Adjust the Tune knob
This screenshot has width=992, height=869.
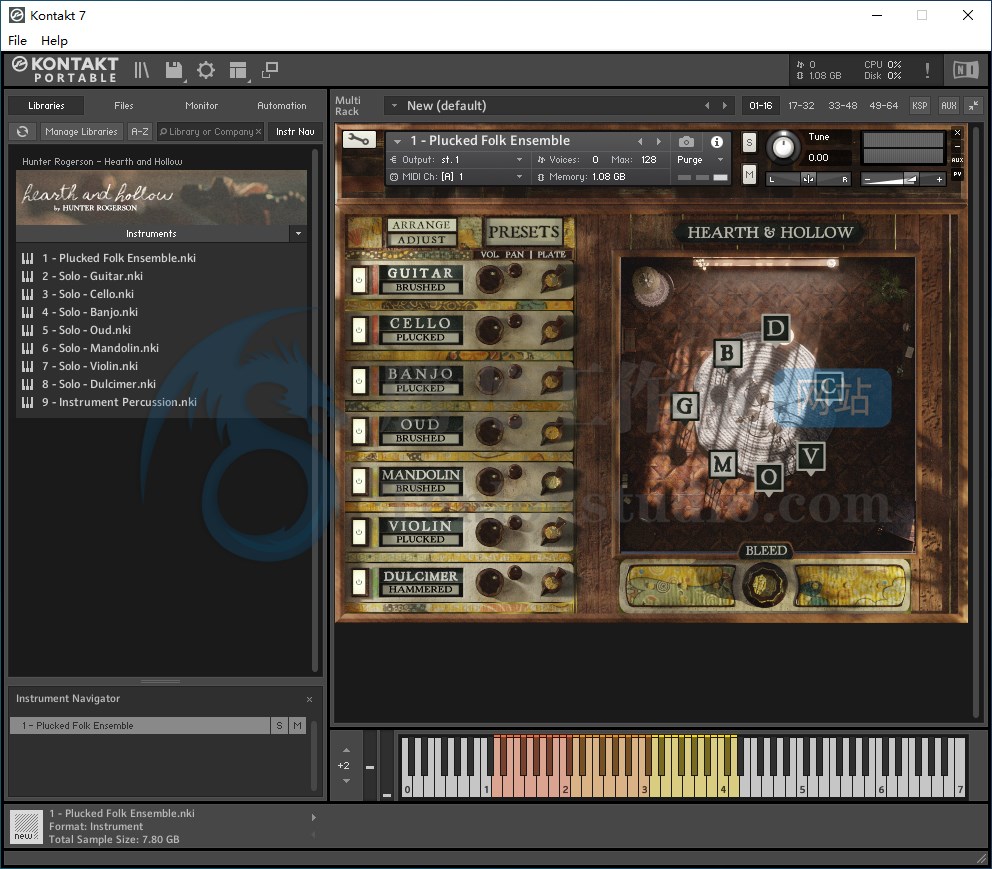coord(783,147)
